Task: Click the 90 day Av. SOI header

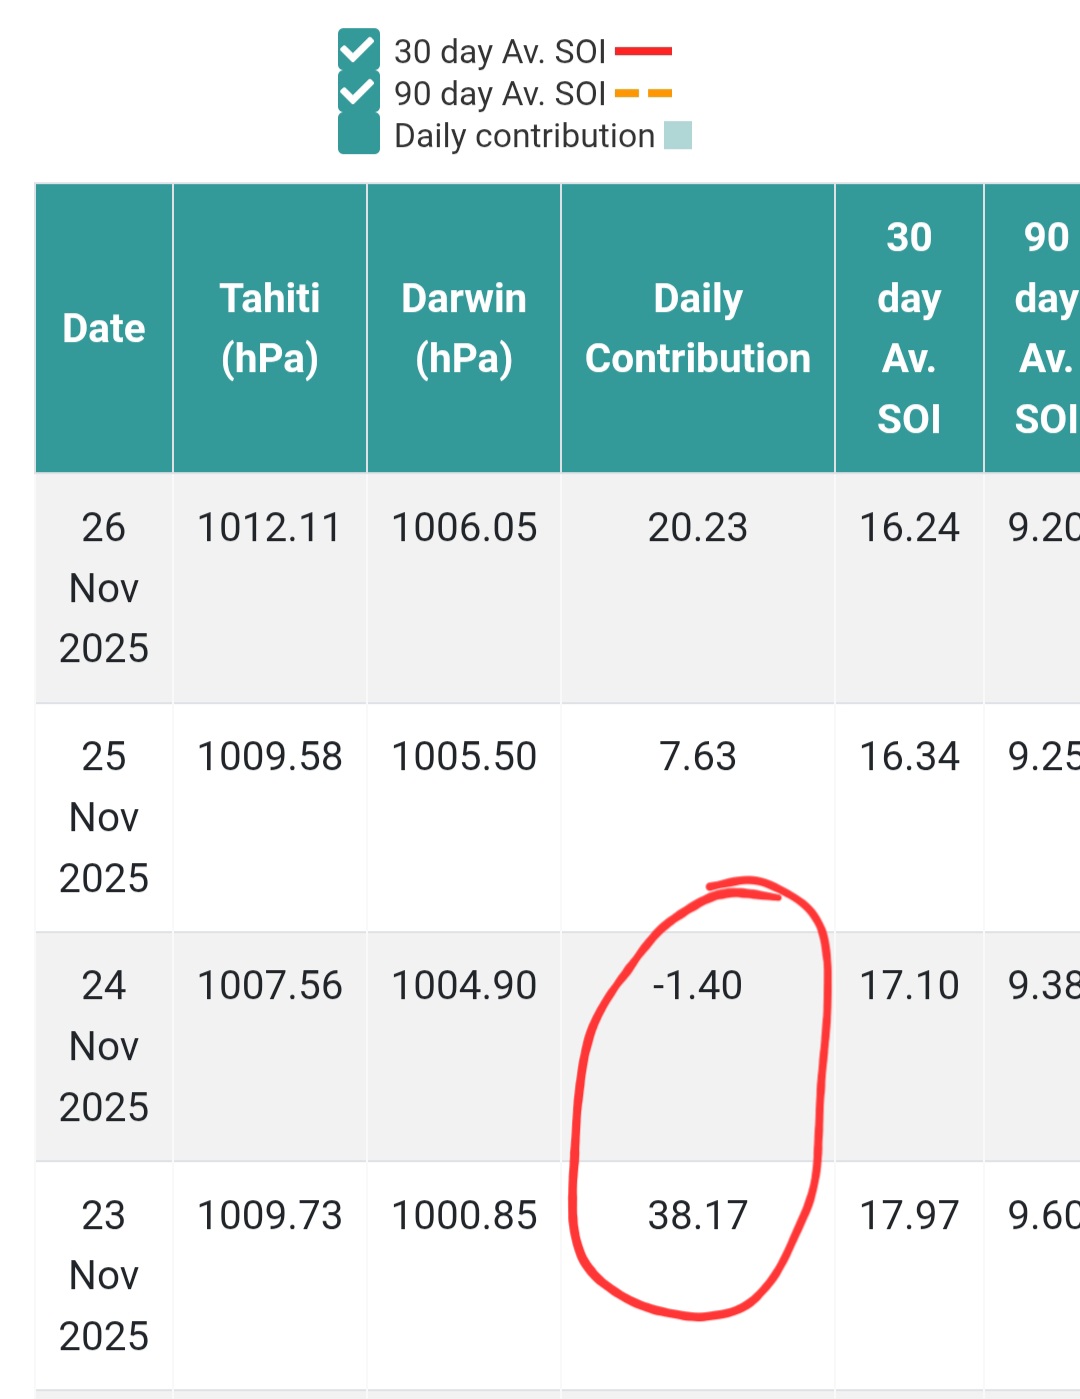Action: [x=1040, y=328]
